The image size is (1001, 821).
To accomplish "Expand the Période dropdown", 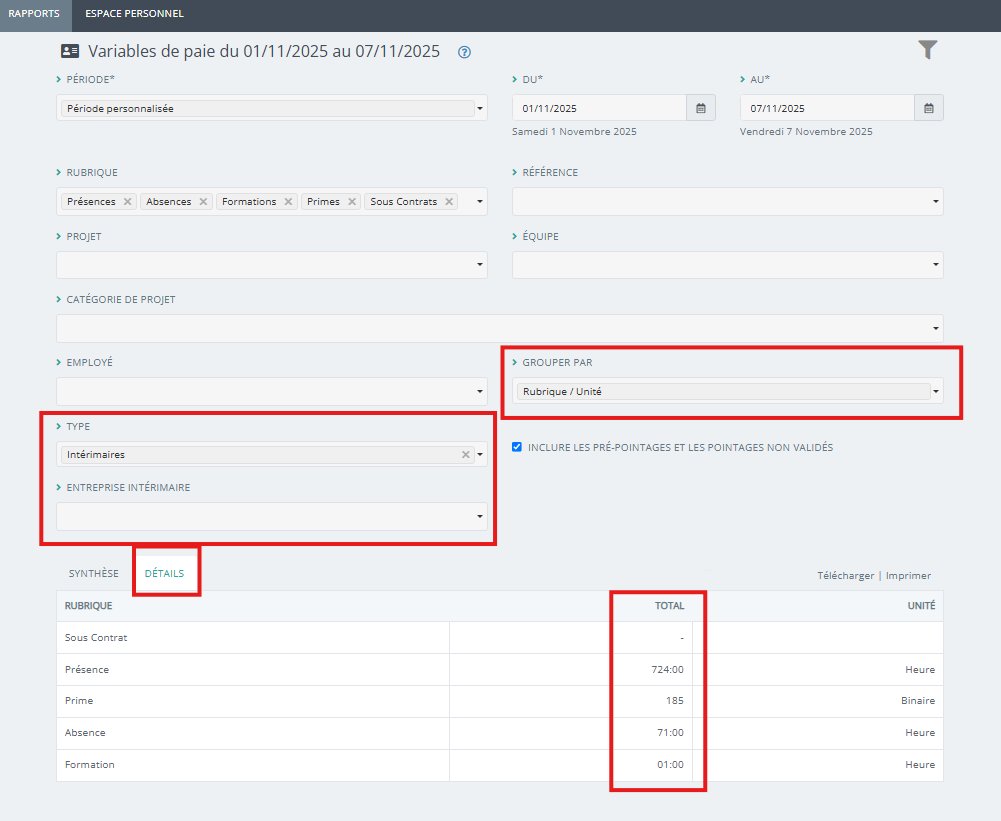I will point(480,109).
